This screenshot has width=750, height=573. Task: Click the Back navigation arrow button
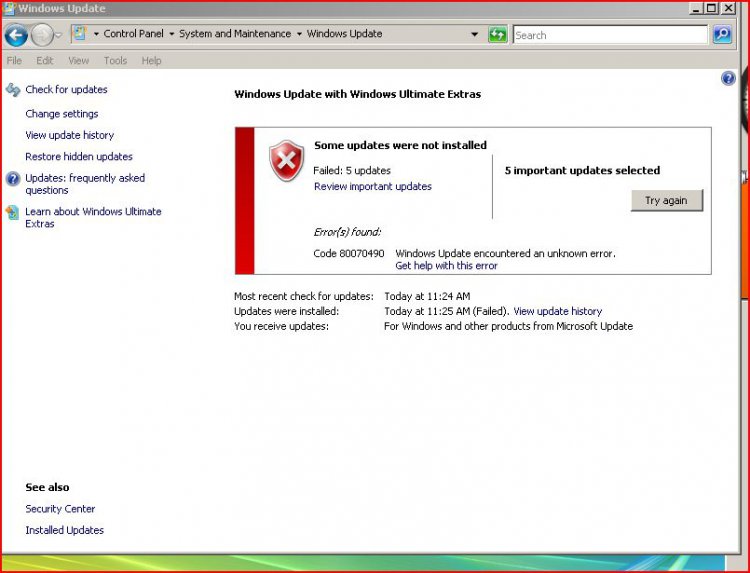tap(16, 35)
